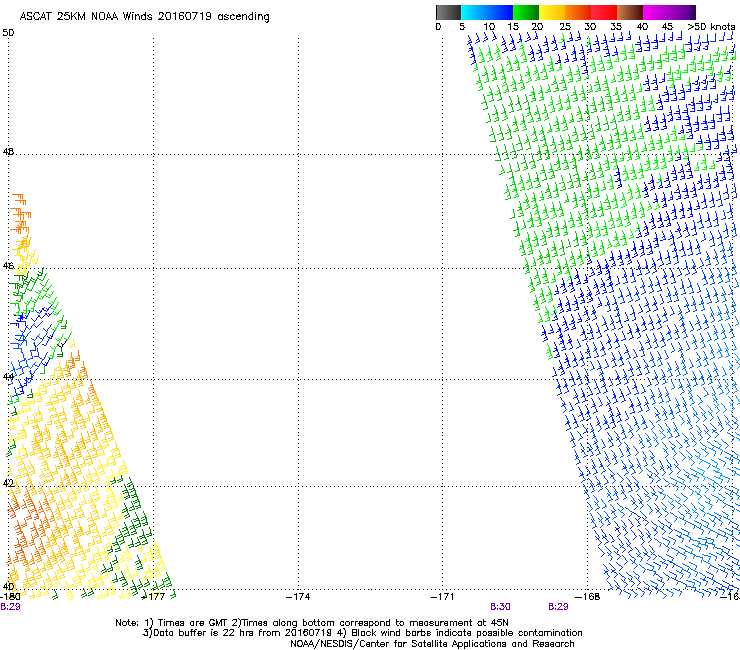Click the '35' legend scale label

pyautogui.click(x=616, y=27)
